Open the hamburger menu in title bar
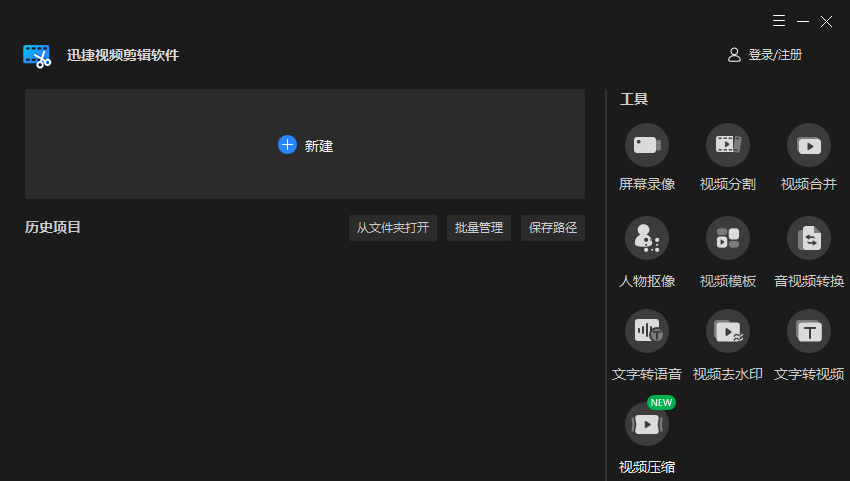 click(779, 21)
